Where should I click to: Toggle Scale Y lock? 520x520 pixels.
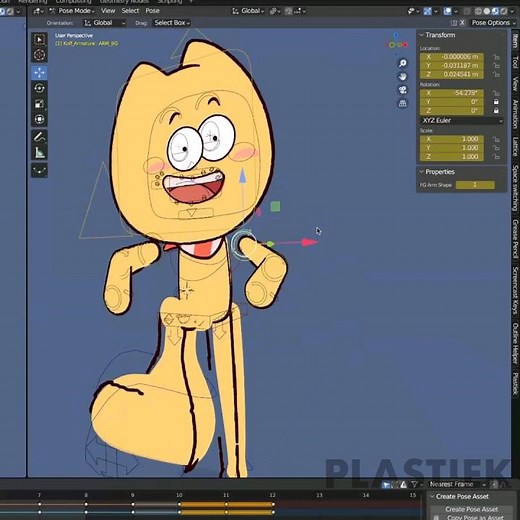[496, 148]
